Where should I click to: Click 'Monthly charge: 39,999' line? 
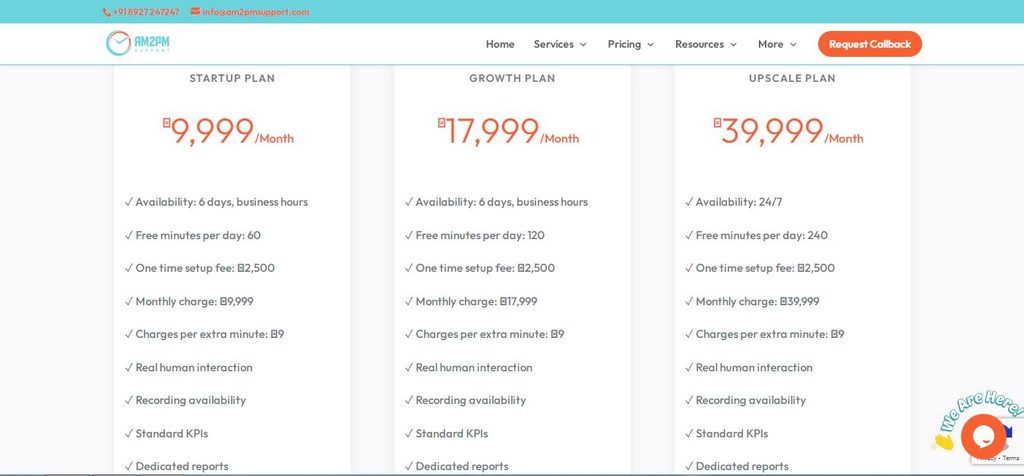[x=752, y=301]
